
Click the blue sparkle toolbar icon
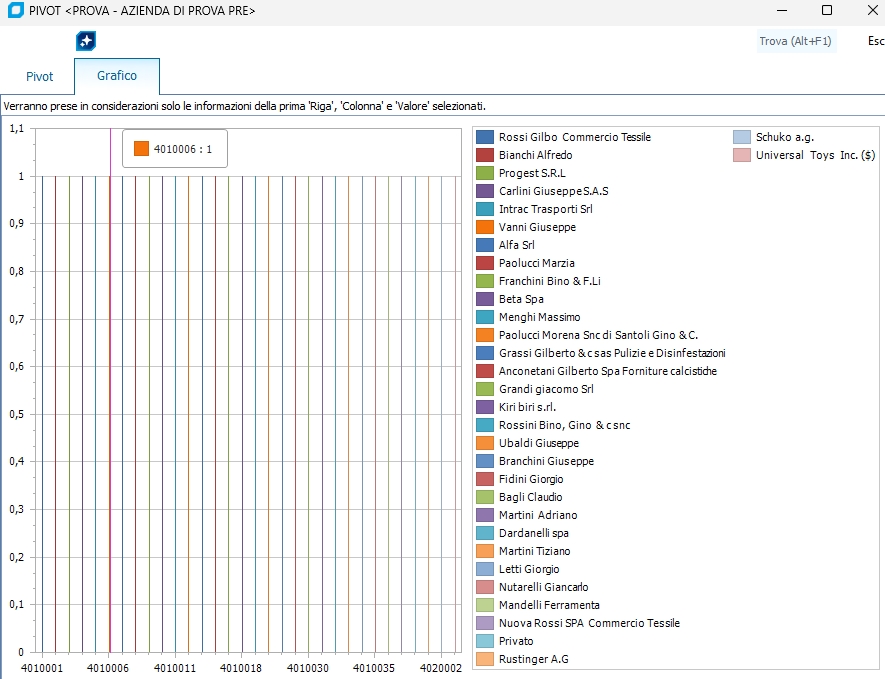coord(86,41)
